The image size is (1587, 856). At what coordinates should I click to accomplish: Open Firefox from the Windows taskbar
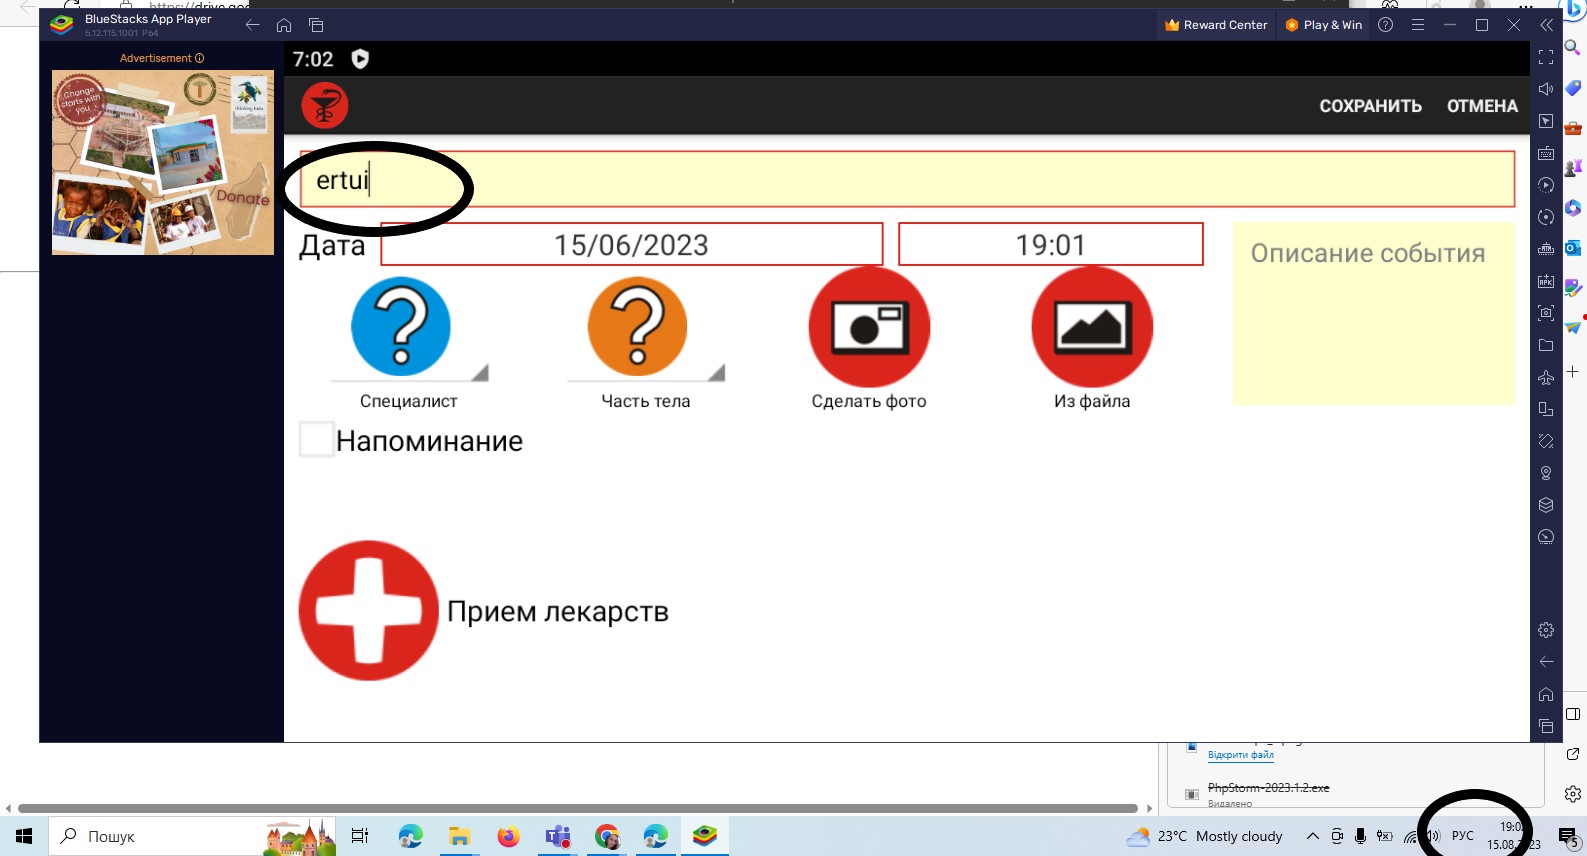(508, 836)
